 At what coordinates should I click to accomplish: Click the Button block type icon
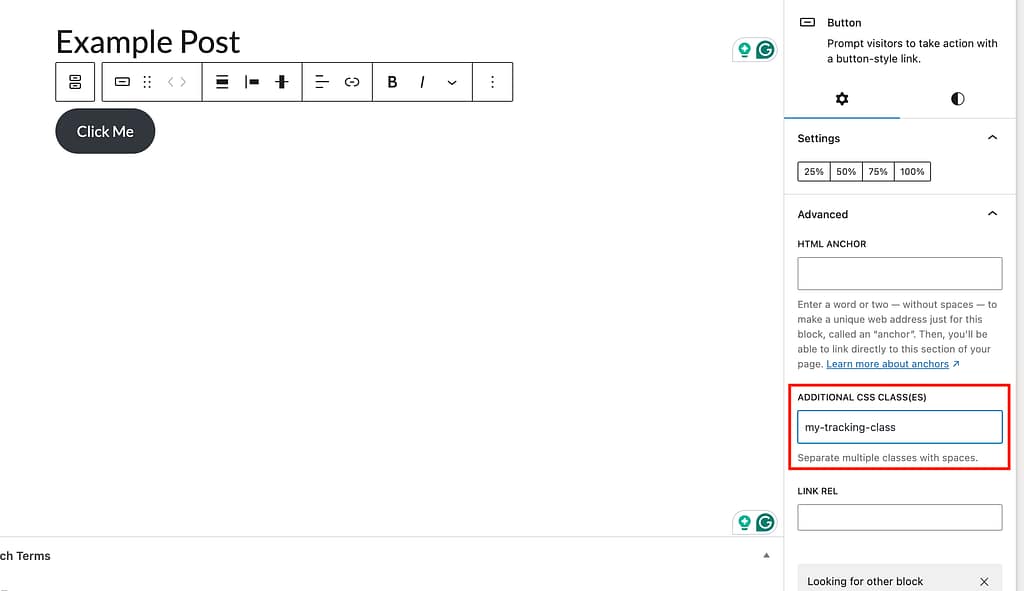pyautogui.click(x=122, y=82)
